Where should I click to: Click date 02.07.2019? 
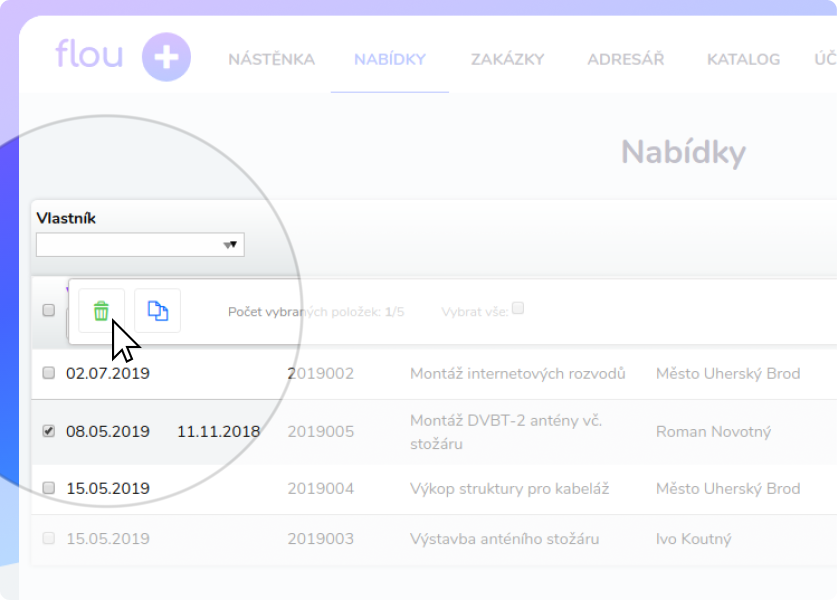108,373
